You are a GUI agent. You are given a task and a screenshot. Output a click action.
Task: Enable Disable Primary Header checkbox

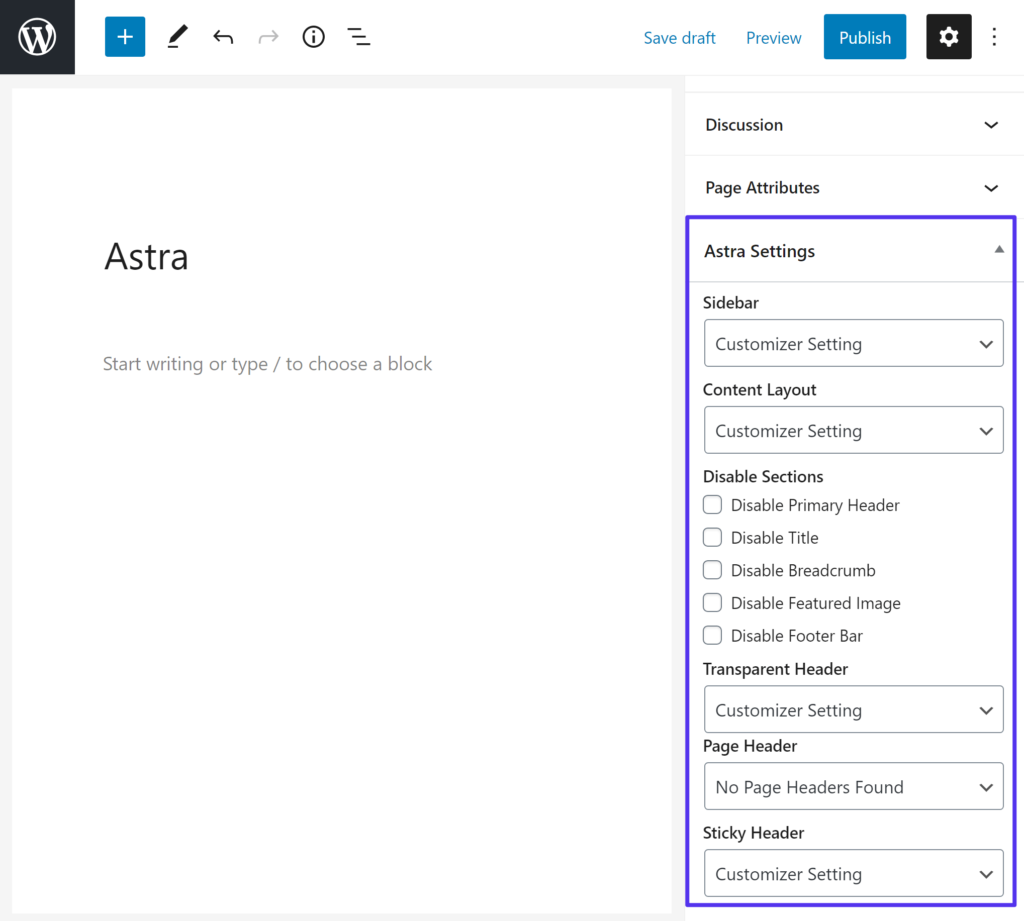[x=712, y=505]
